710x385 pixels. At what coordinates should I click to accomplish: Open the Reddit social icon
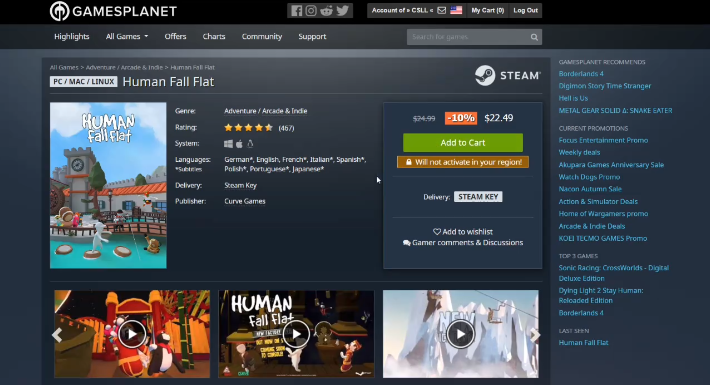[x=326, y=10]
